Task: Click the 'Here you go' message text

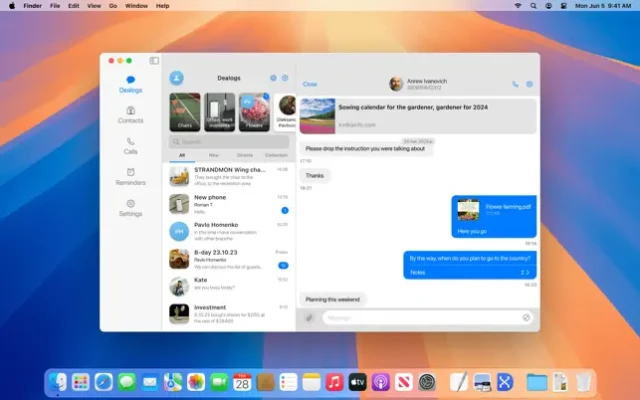Action: point(472,231)
